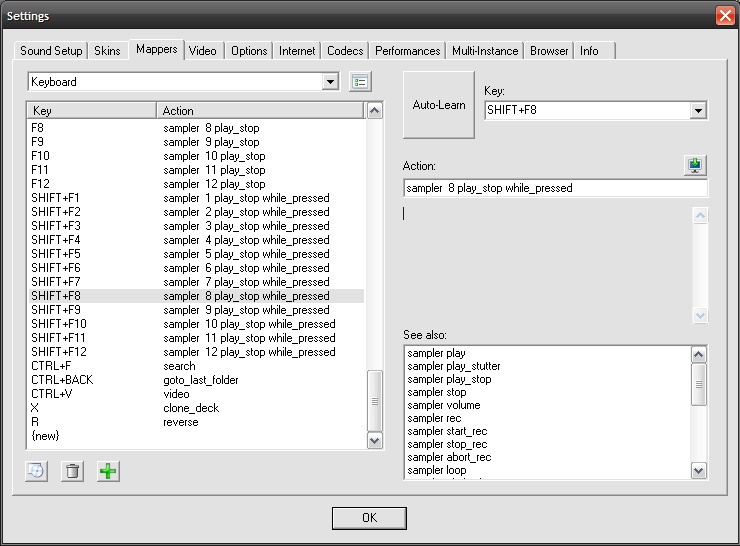Close the Settings window
740x546 pixels.
click(725, 16)
